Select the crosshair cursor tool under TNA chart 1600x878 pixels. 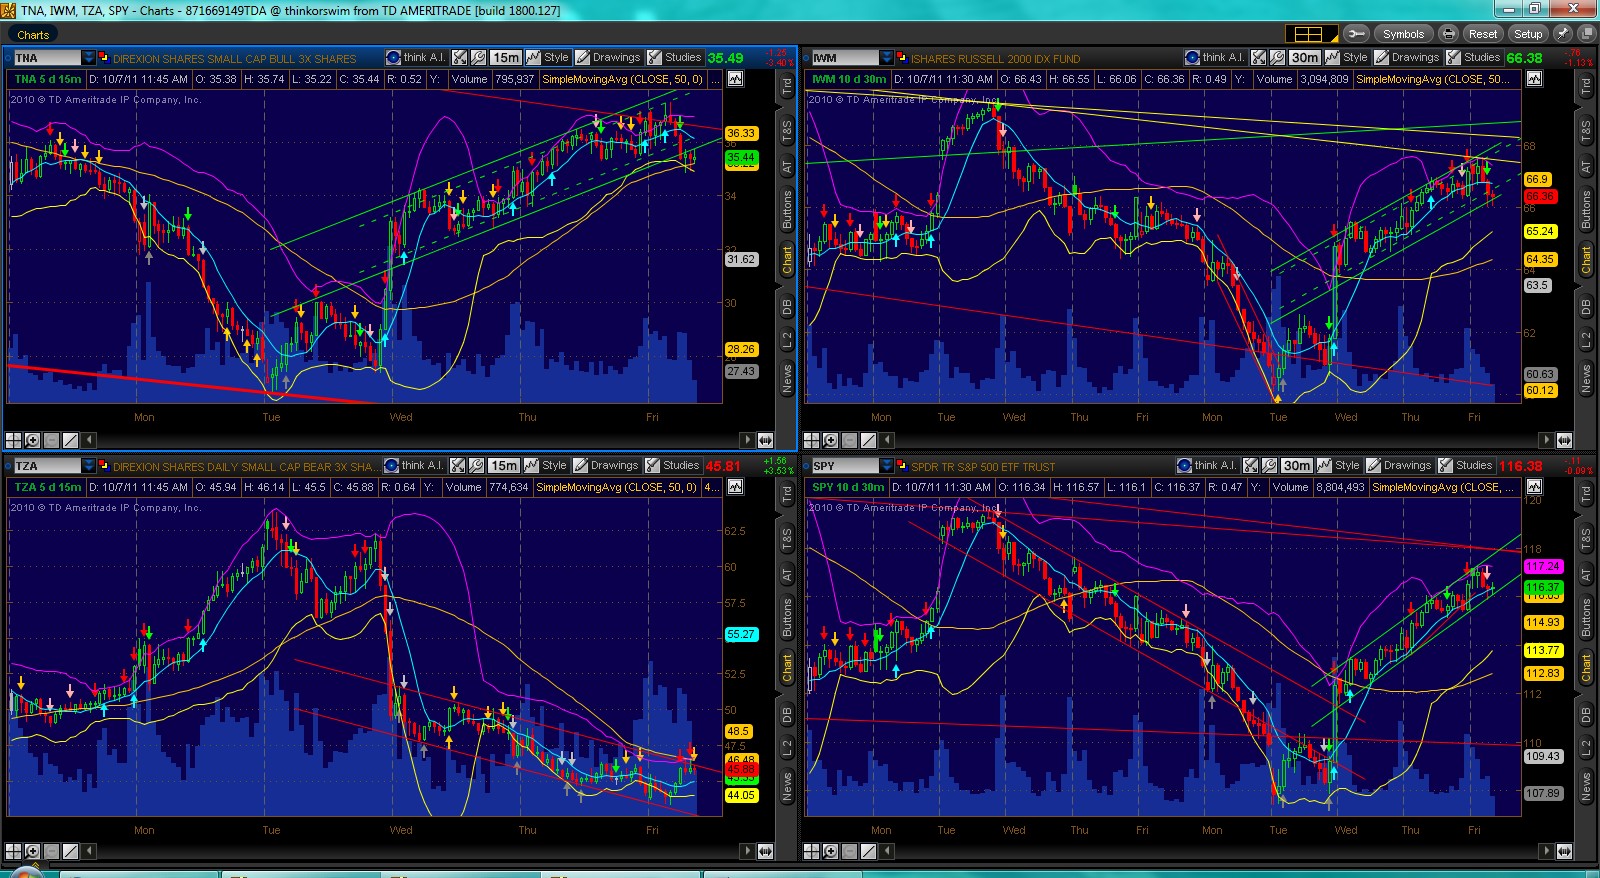point(13,440)
